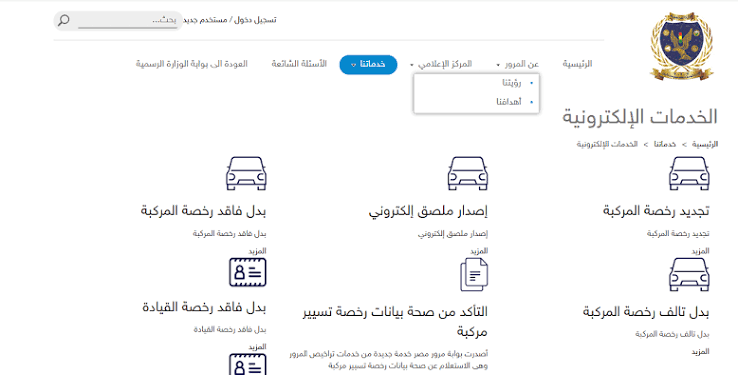This screenshot has height=375, width=738.
Task: Focus the بحث search input field
Action: [127, 21]
